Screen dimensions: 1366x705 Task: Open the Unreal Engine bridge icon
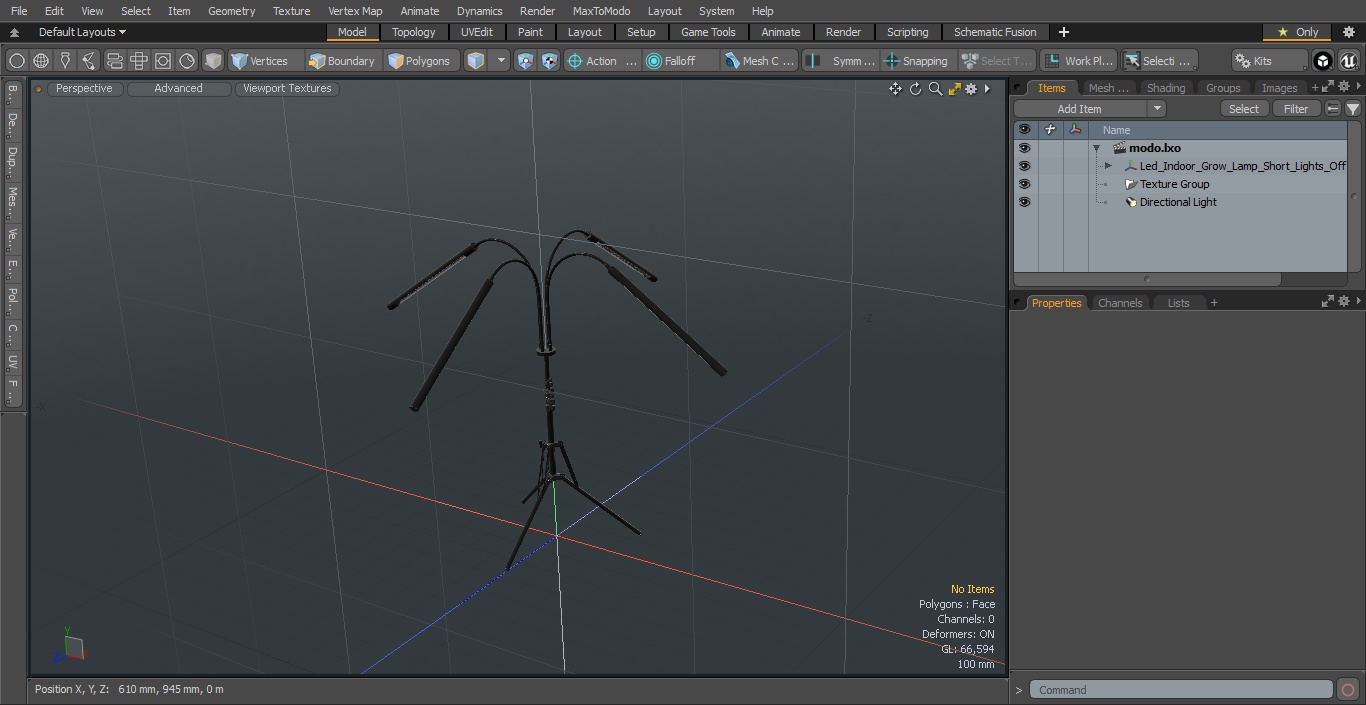[x=1348, y=61]
